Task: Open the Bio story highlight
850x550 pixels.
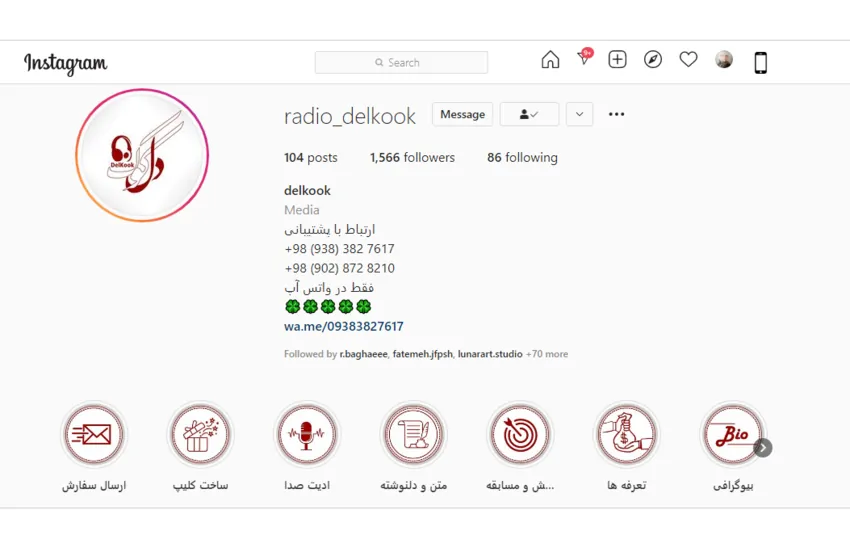Action: [733, 435]
